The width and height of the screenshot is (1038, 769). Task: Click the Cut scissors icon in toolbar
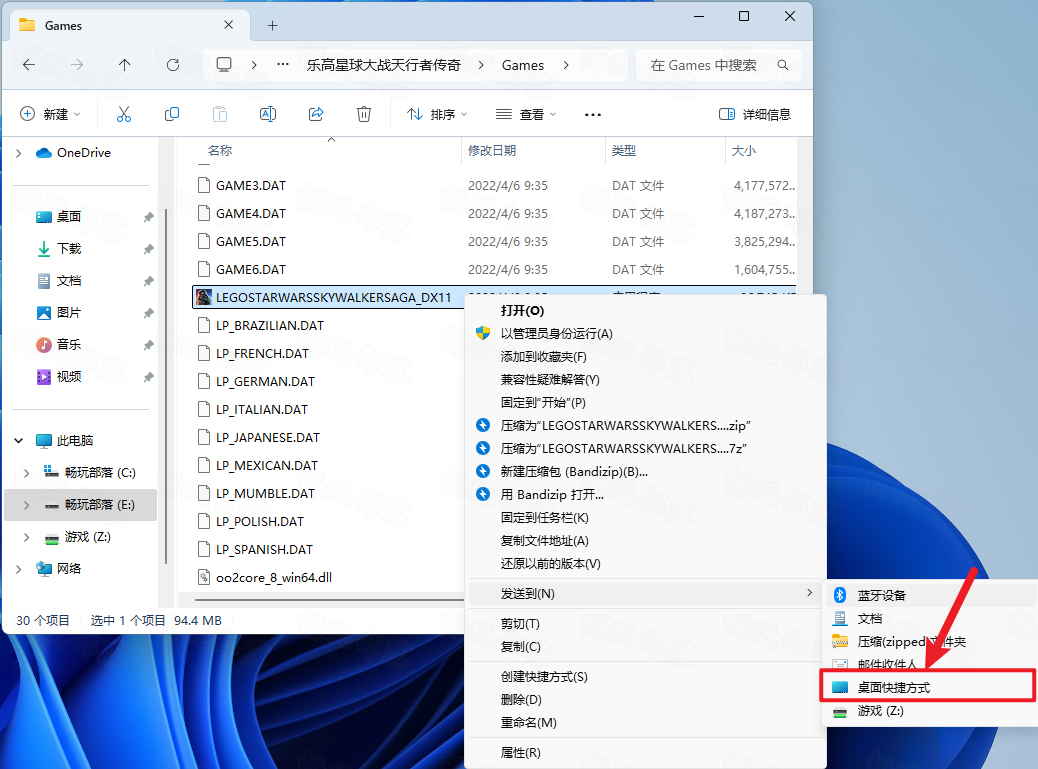[124, 114]
